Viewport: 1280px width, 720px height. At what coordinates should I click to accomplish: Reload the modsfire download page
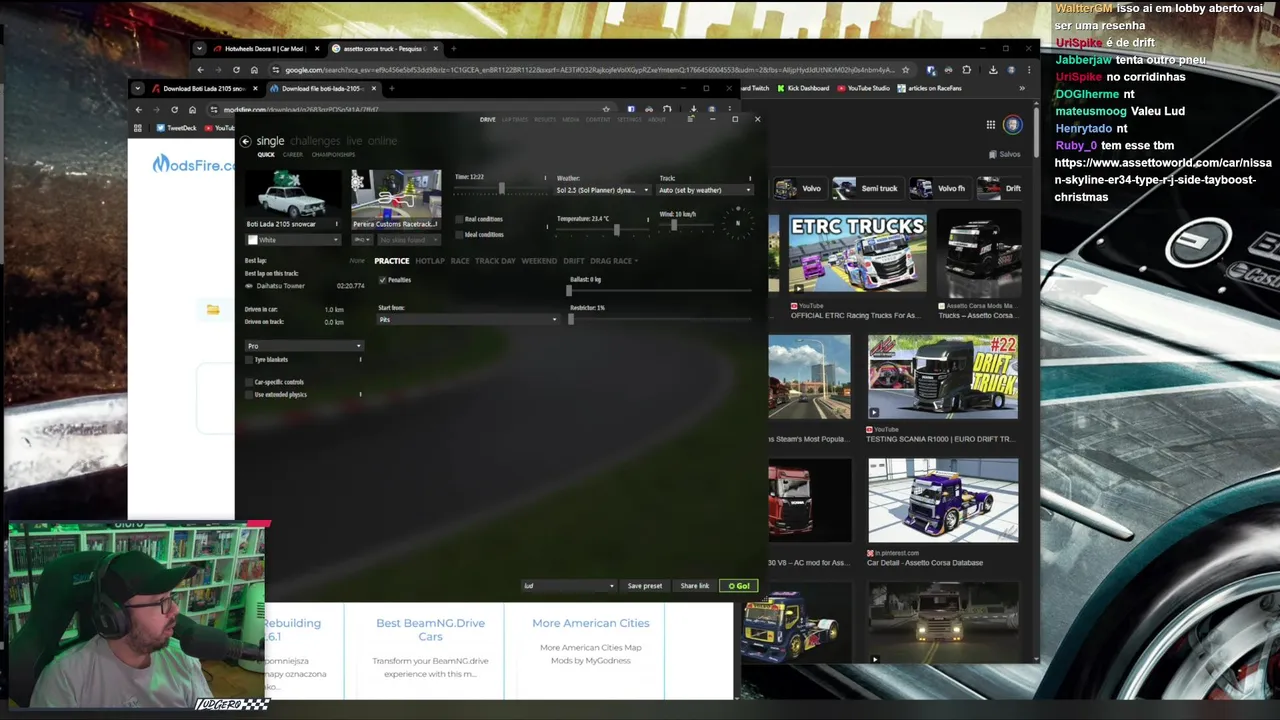[174, 109]
